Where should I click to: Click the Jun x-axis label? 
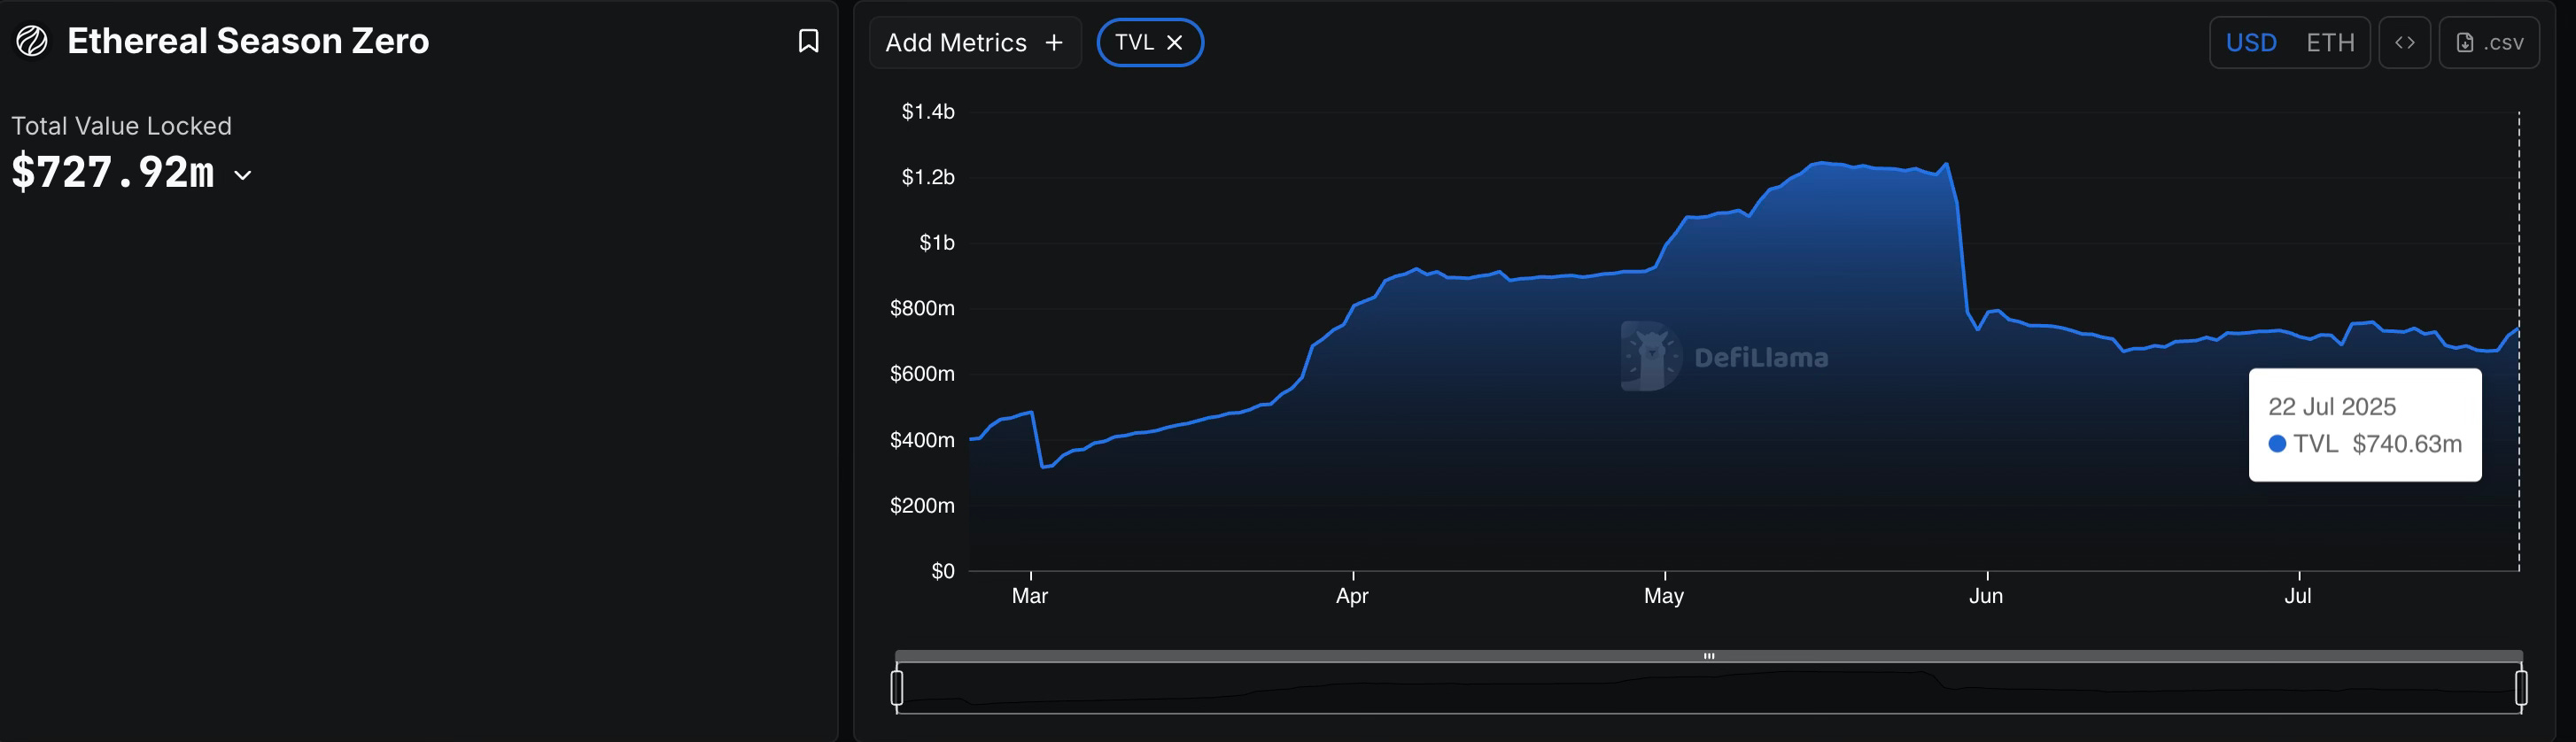[x=1986, y=596]
